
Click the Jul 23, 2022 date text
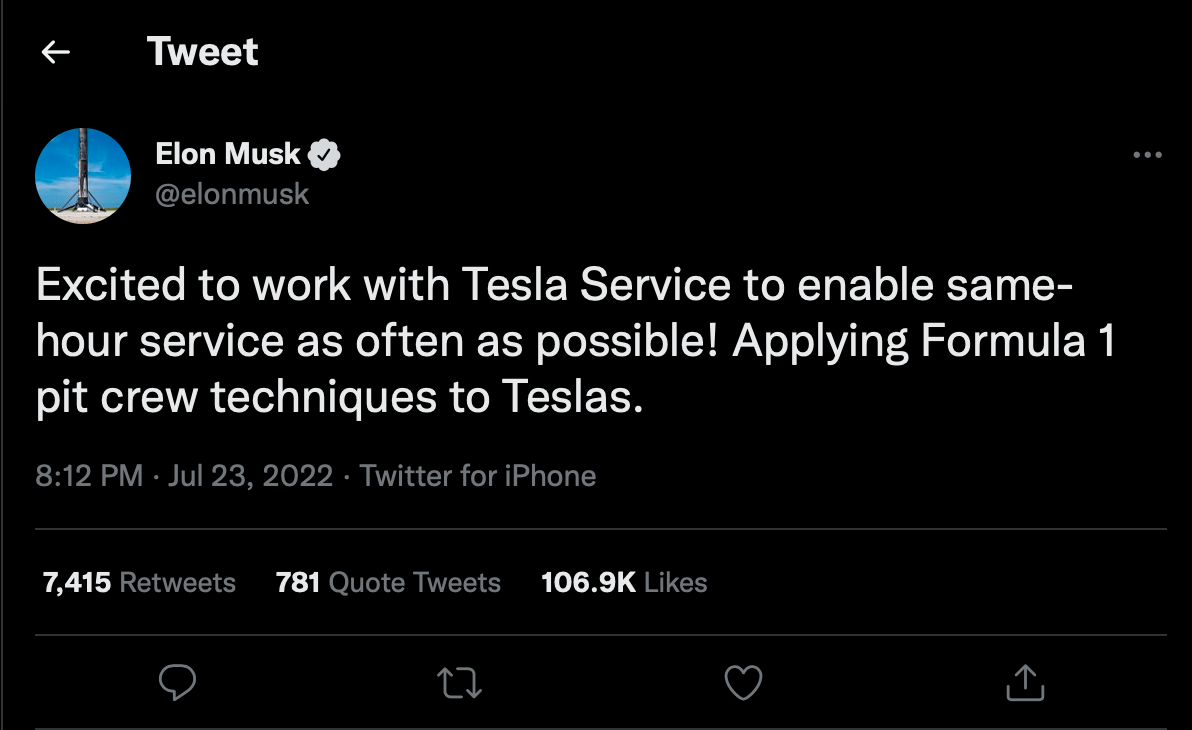coord(250,476)
